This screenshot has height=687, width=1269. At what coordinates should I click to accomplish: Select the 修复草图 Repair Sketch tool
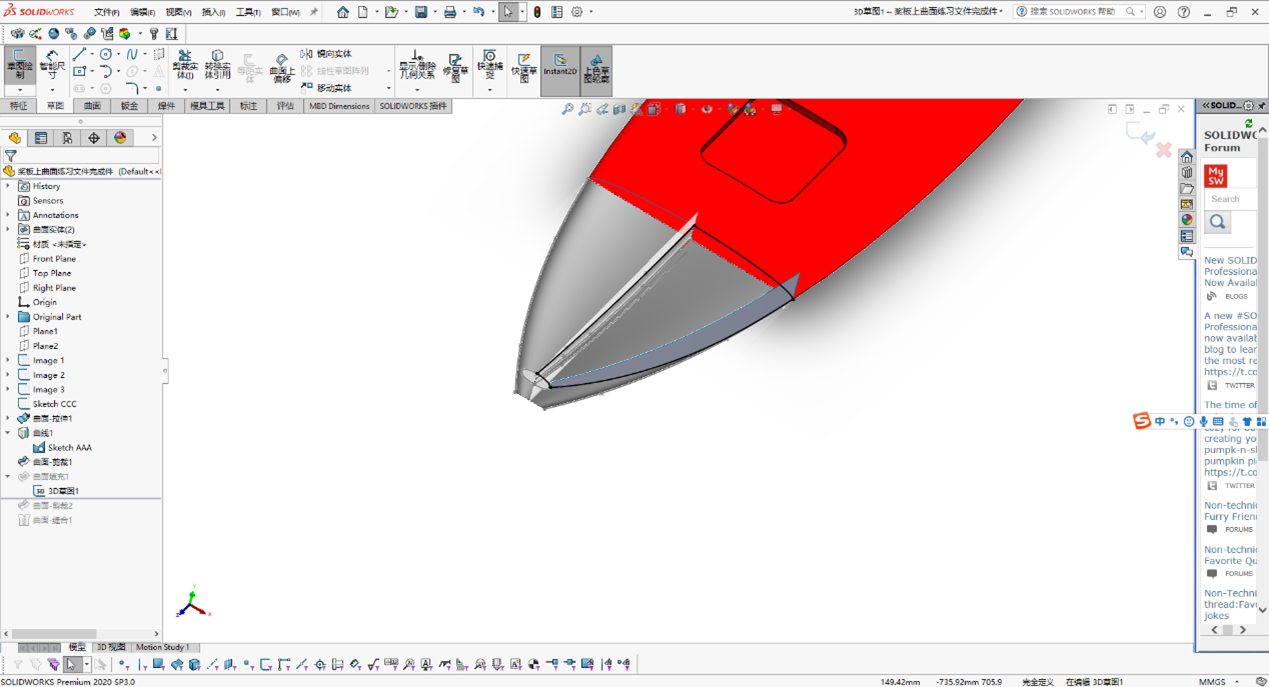point(455,67)
